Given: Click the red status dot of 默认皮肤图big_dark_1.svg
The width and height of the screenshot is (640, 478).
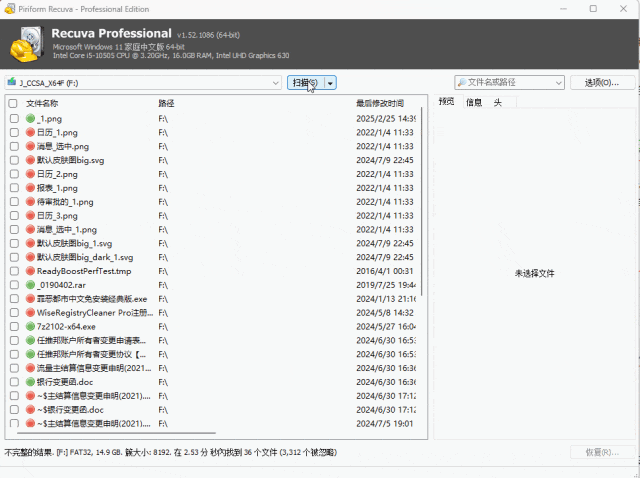Looking at the screenshot, I should [30, 257].
